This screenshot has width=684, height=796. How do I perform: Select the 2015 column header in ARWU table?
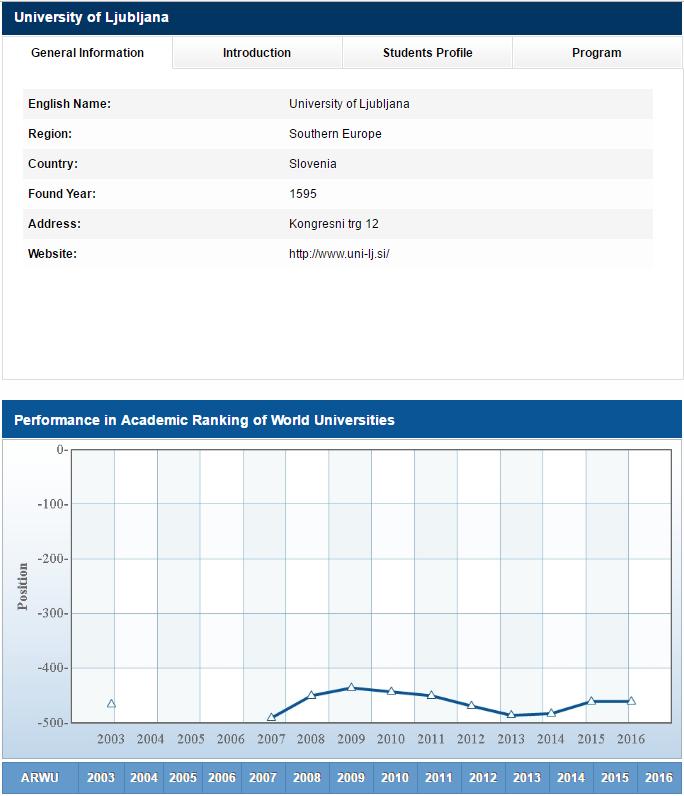[x=615, y=777]
